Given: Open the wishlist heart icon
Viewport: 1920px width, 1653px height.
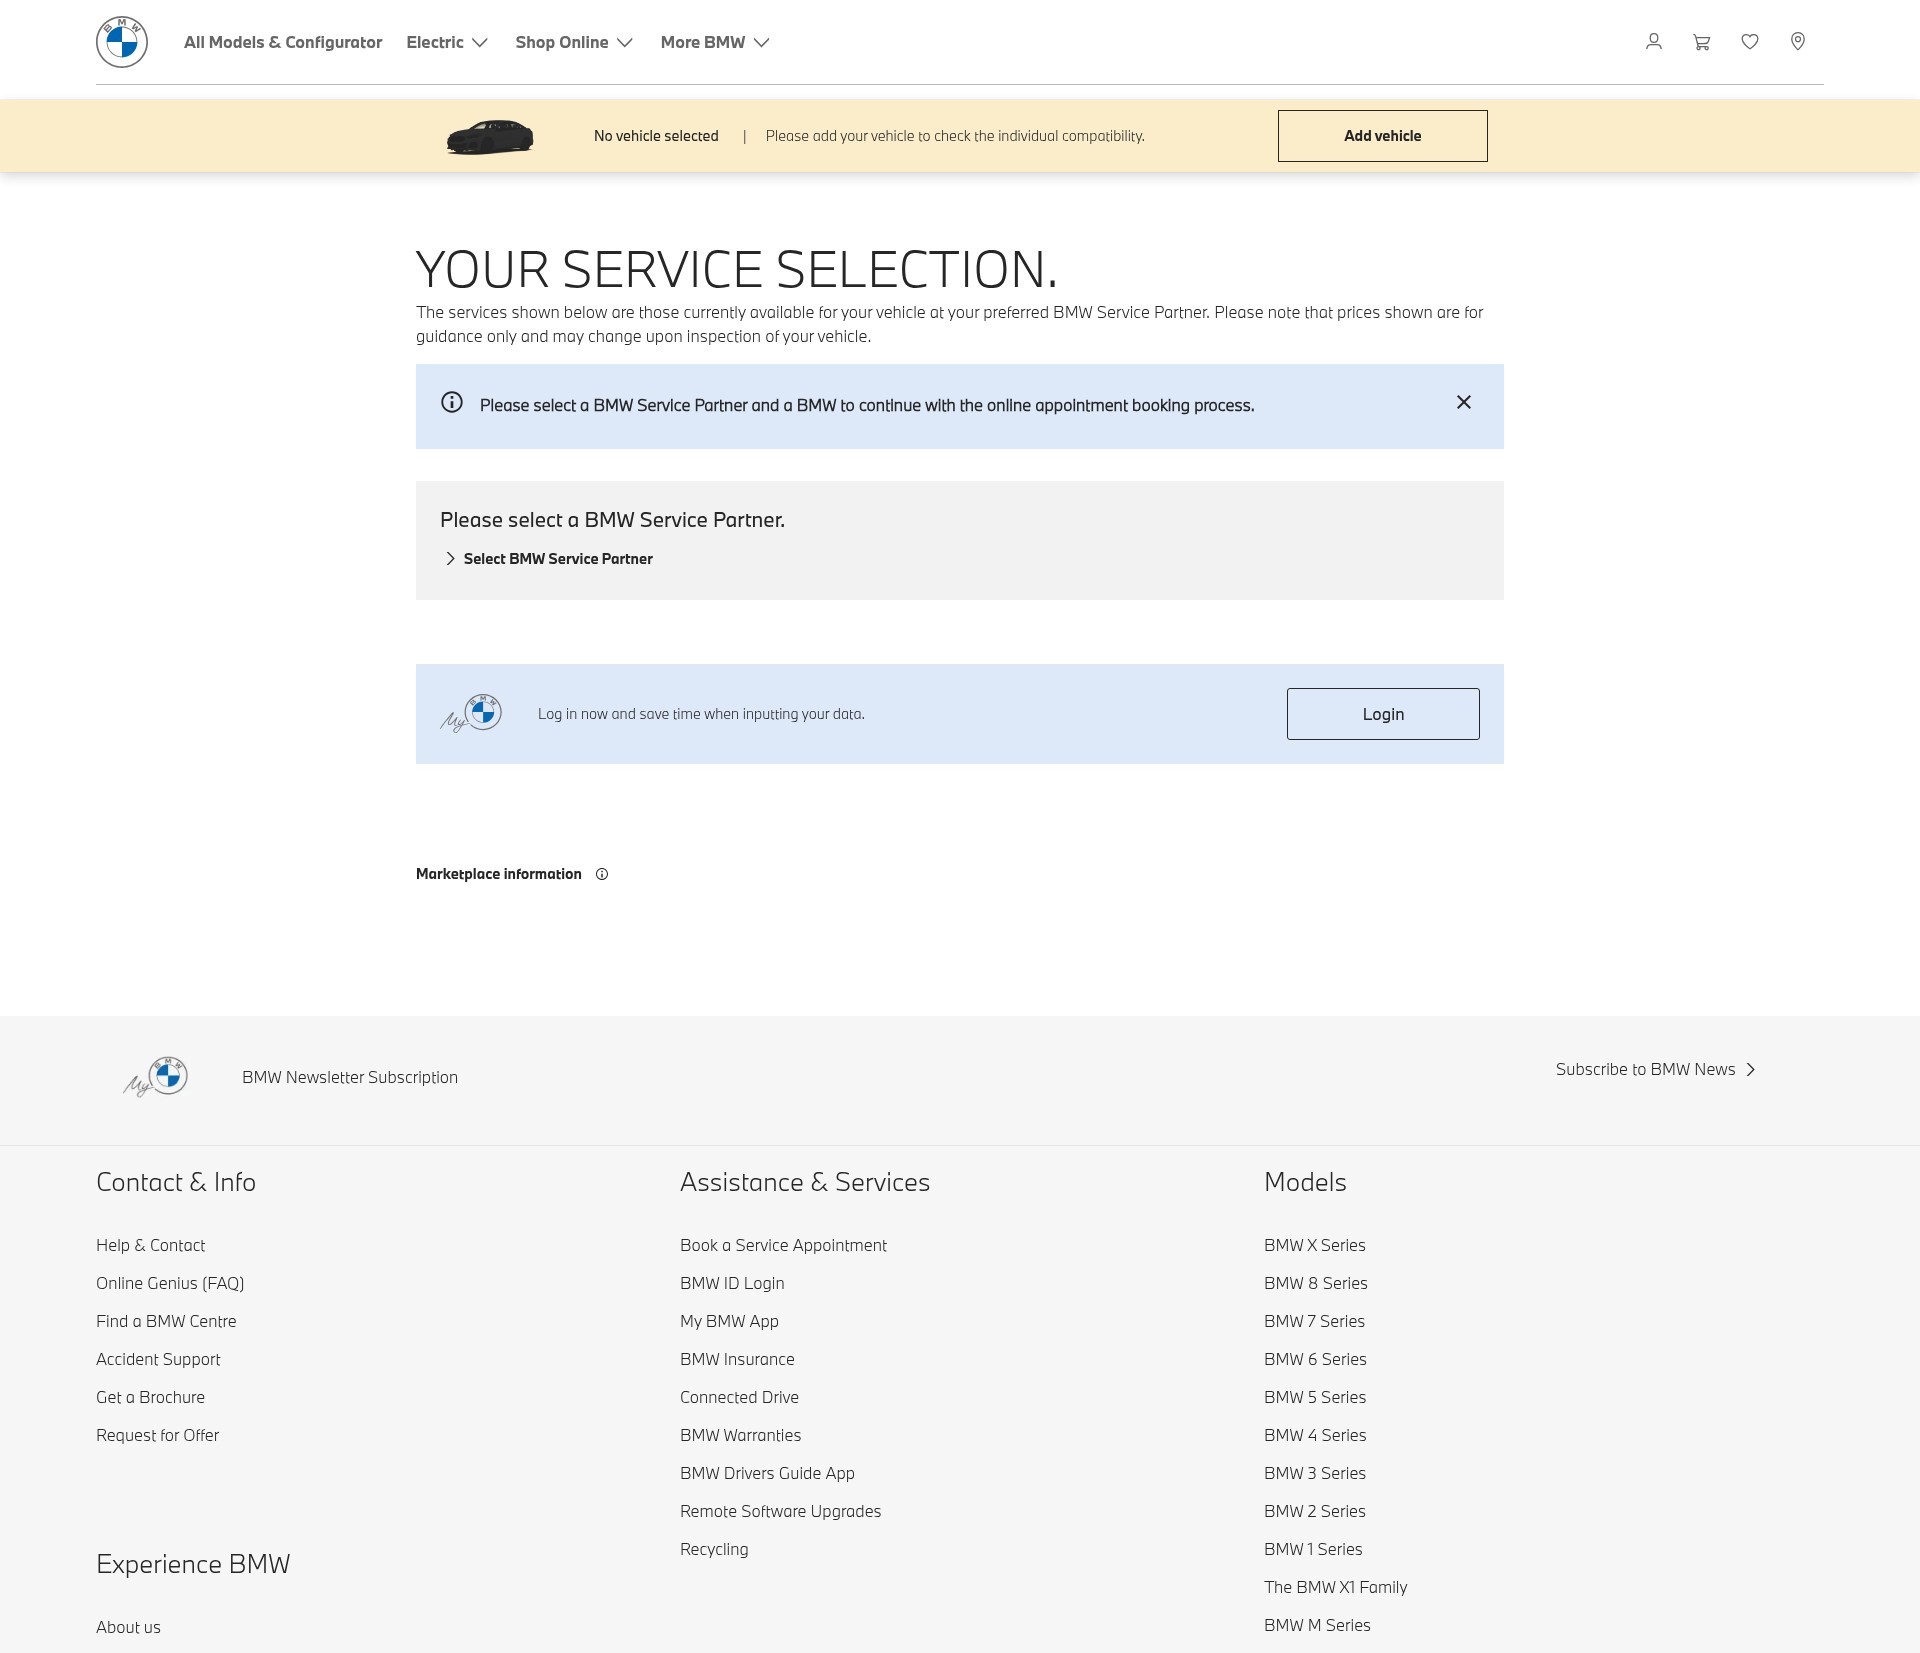Looking at the screenshot, I should (x=1750, y=42).
